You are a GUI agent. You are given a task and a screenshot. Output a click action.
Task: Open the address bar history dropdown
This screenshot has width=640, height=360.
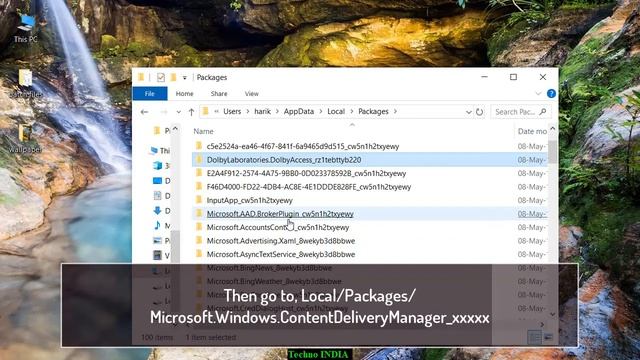pos(468,112)
